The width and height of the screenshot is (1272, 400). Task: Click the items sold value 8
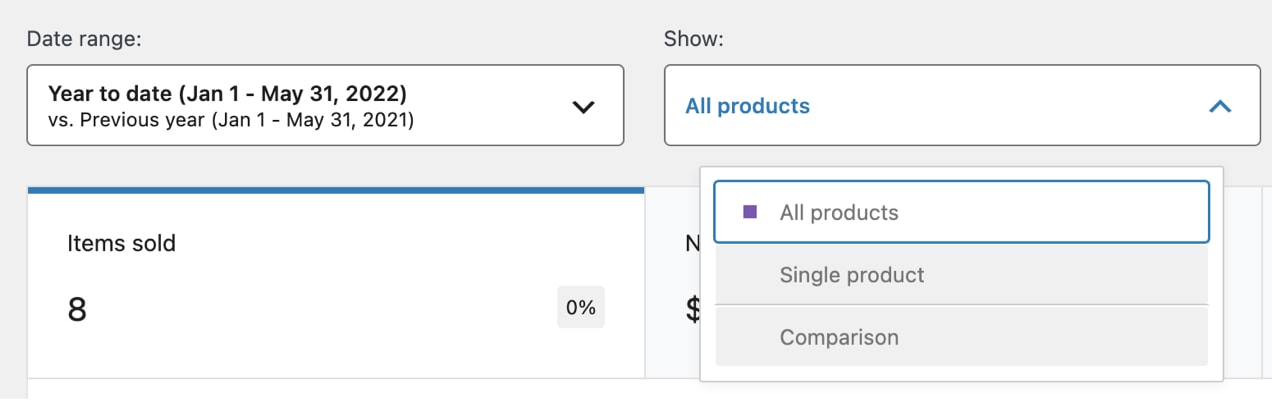[77, 309]
